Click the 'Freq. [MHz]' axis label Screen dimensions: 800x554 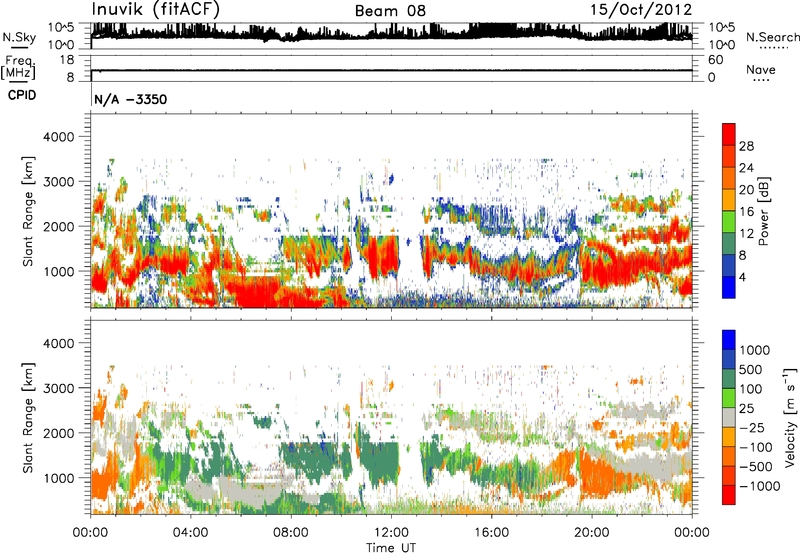coord(18,68)
